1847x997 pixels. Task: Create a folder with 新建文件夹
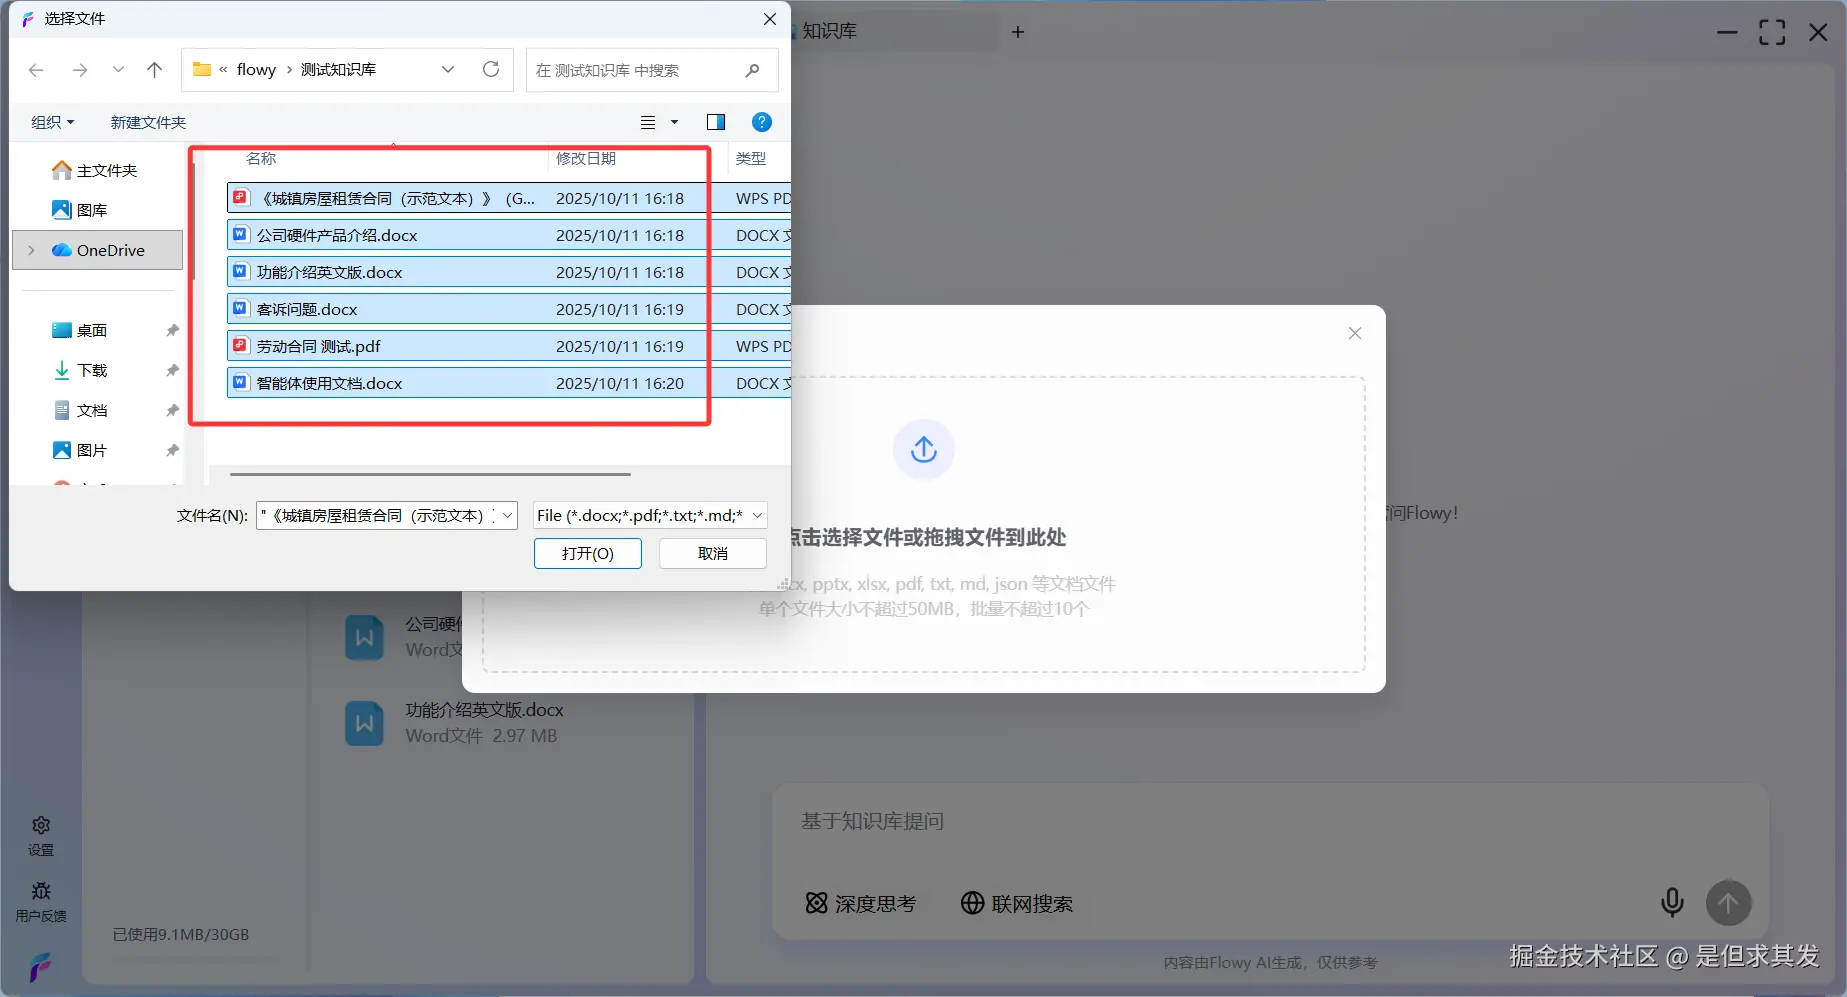(x=147, y=122)
